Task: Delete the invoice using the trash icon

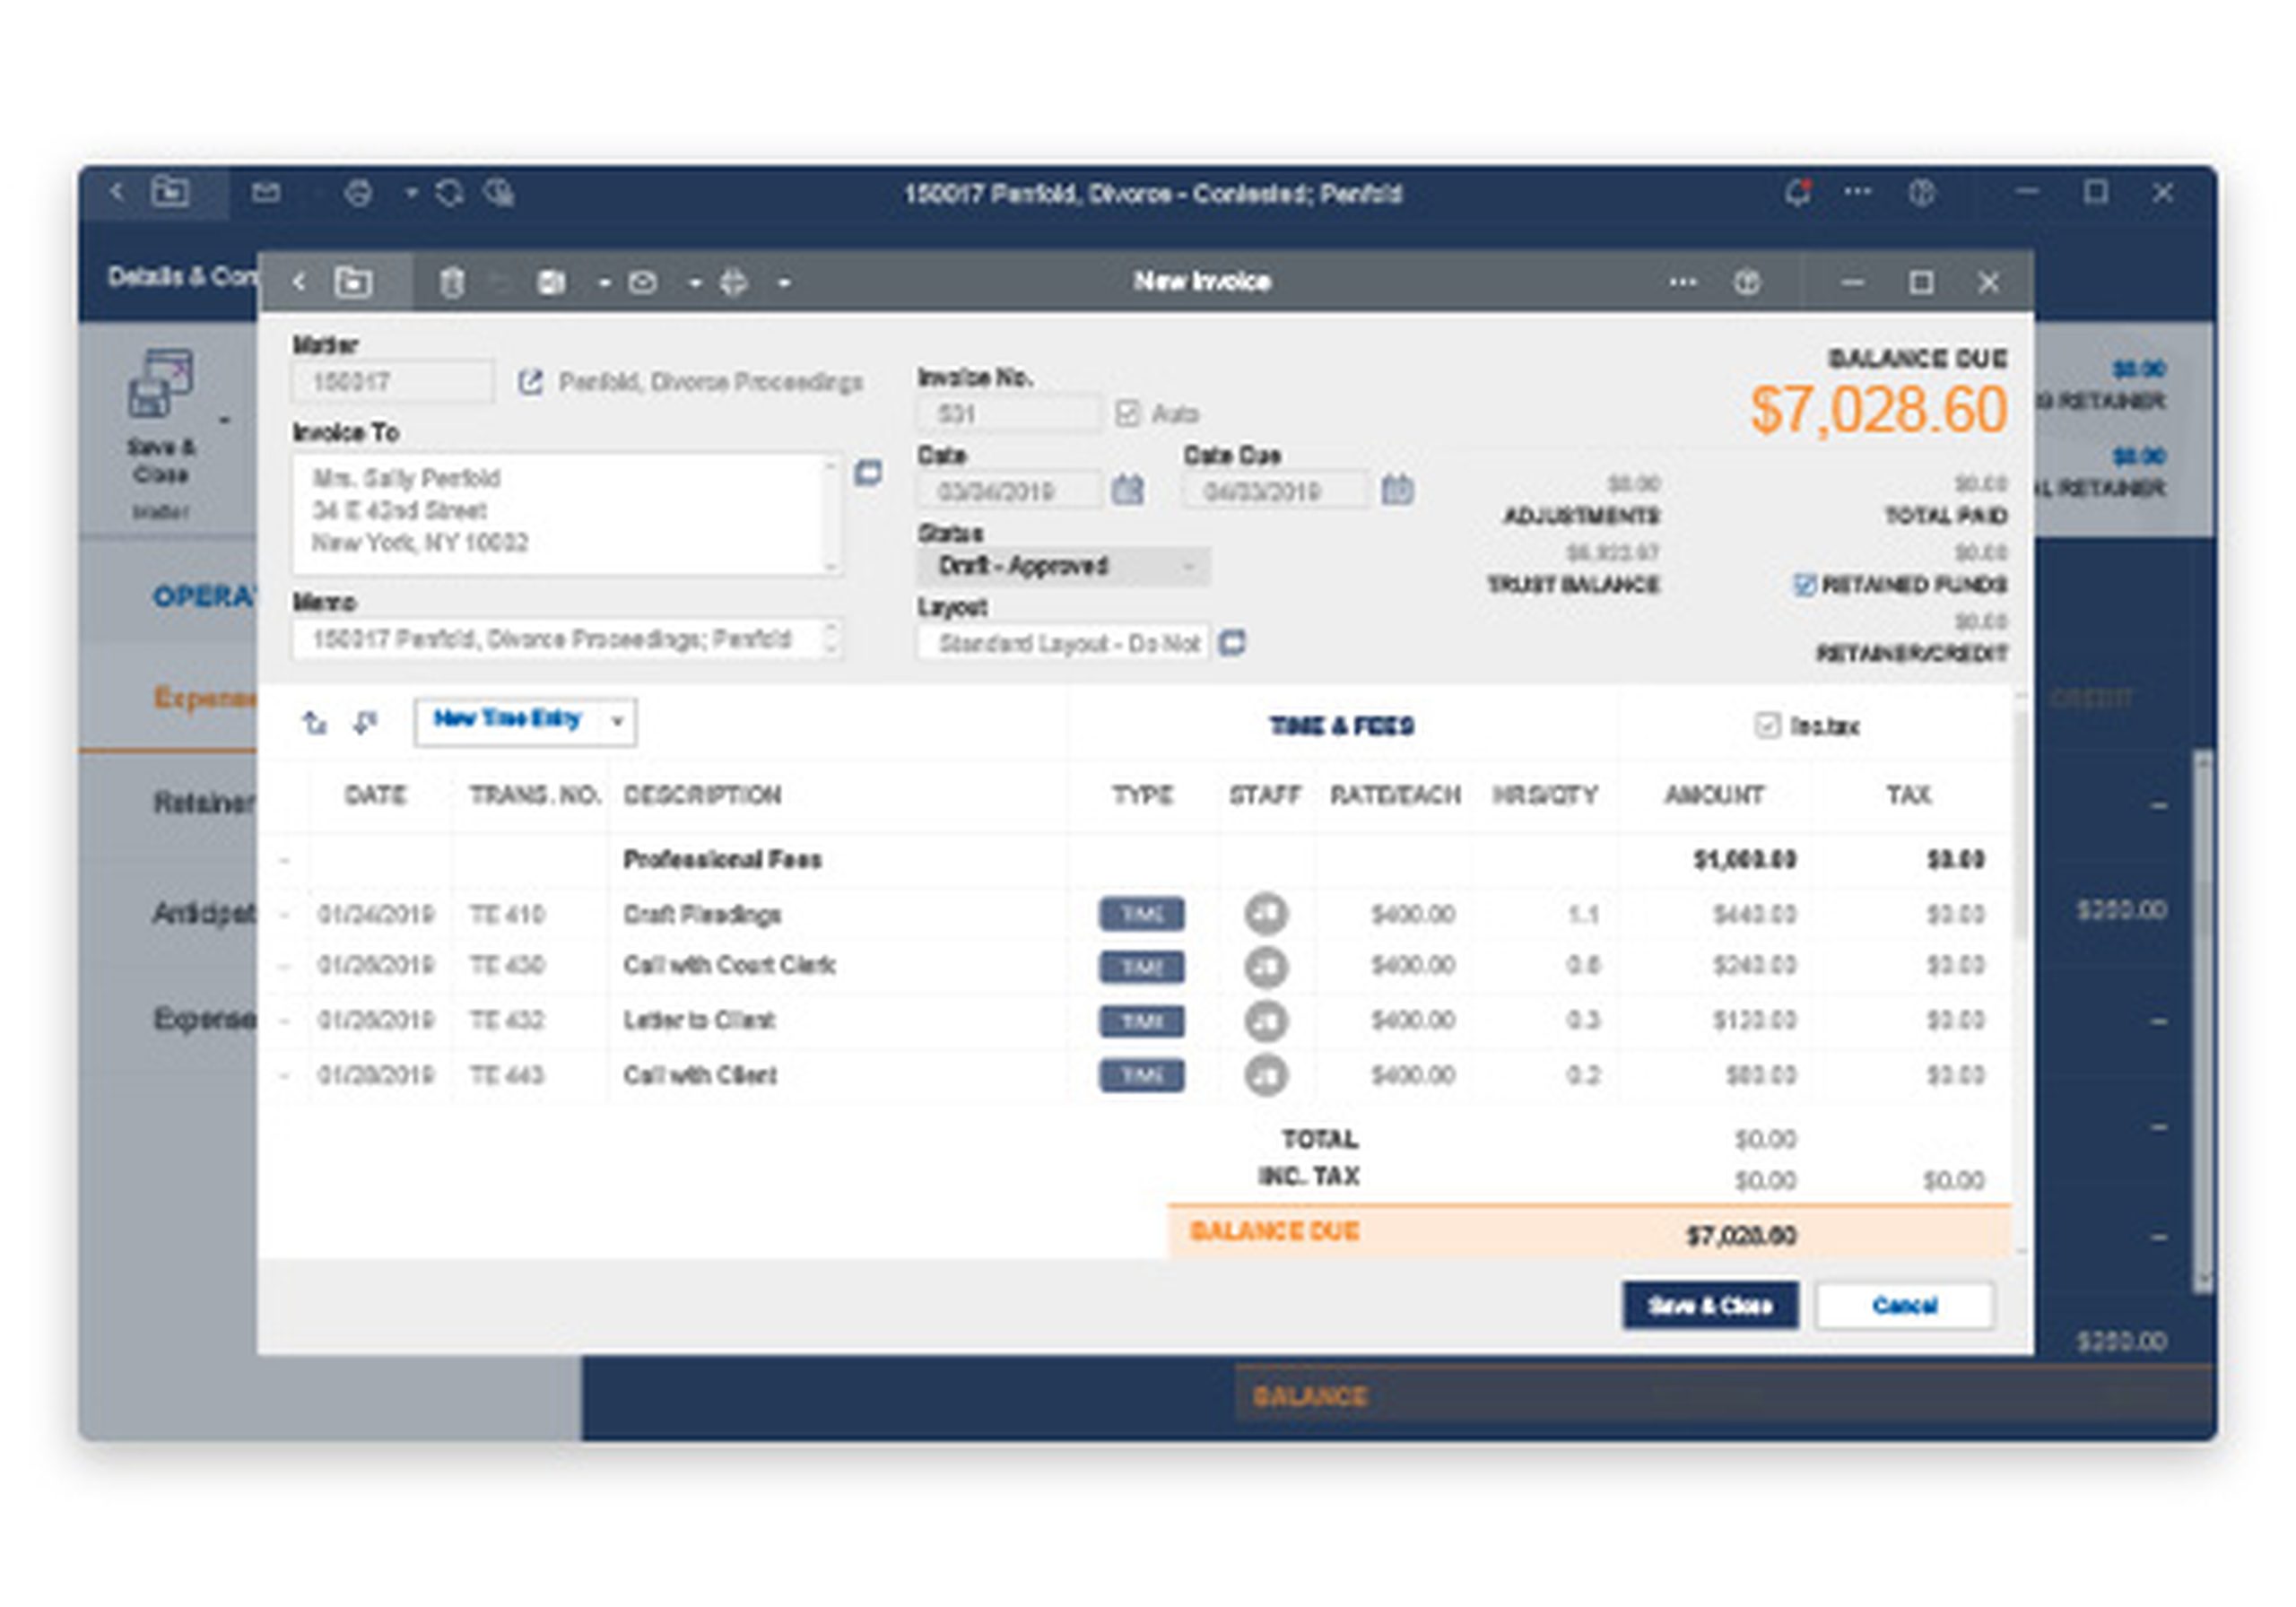Action: 452,282
